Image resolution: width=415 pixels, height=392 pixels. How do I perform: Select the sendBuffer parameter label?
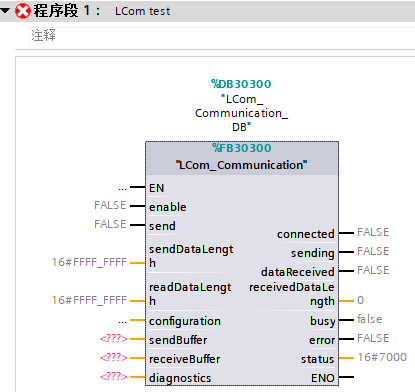coord(178,340)
